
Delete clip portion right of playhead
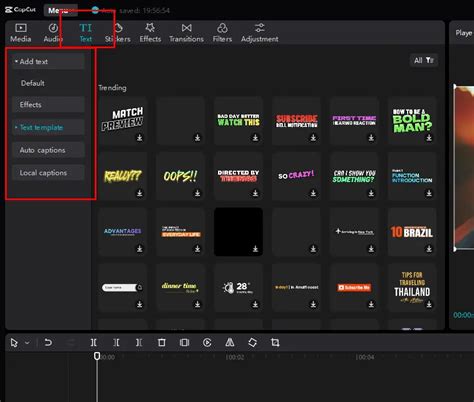(x=139, y=342)
